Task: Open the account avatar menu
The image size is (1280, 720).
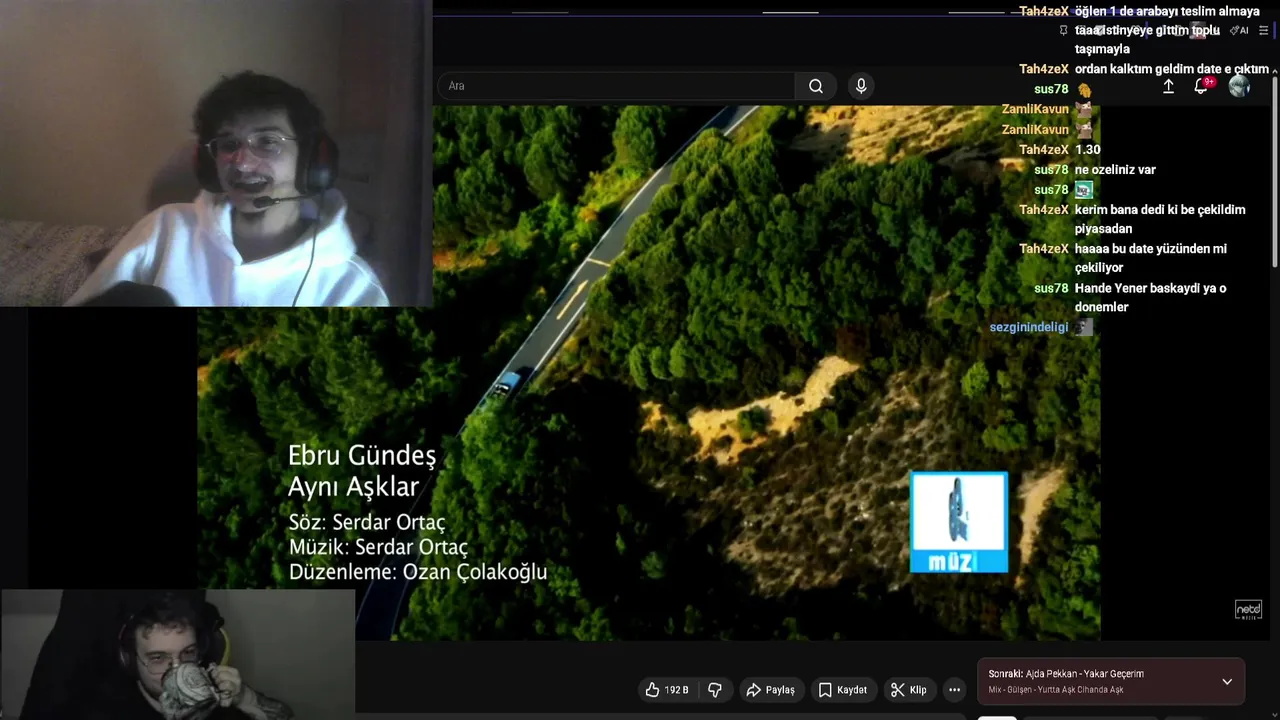Action: 1240,87
